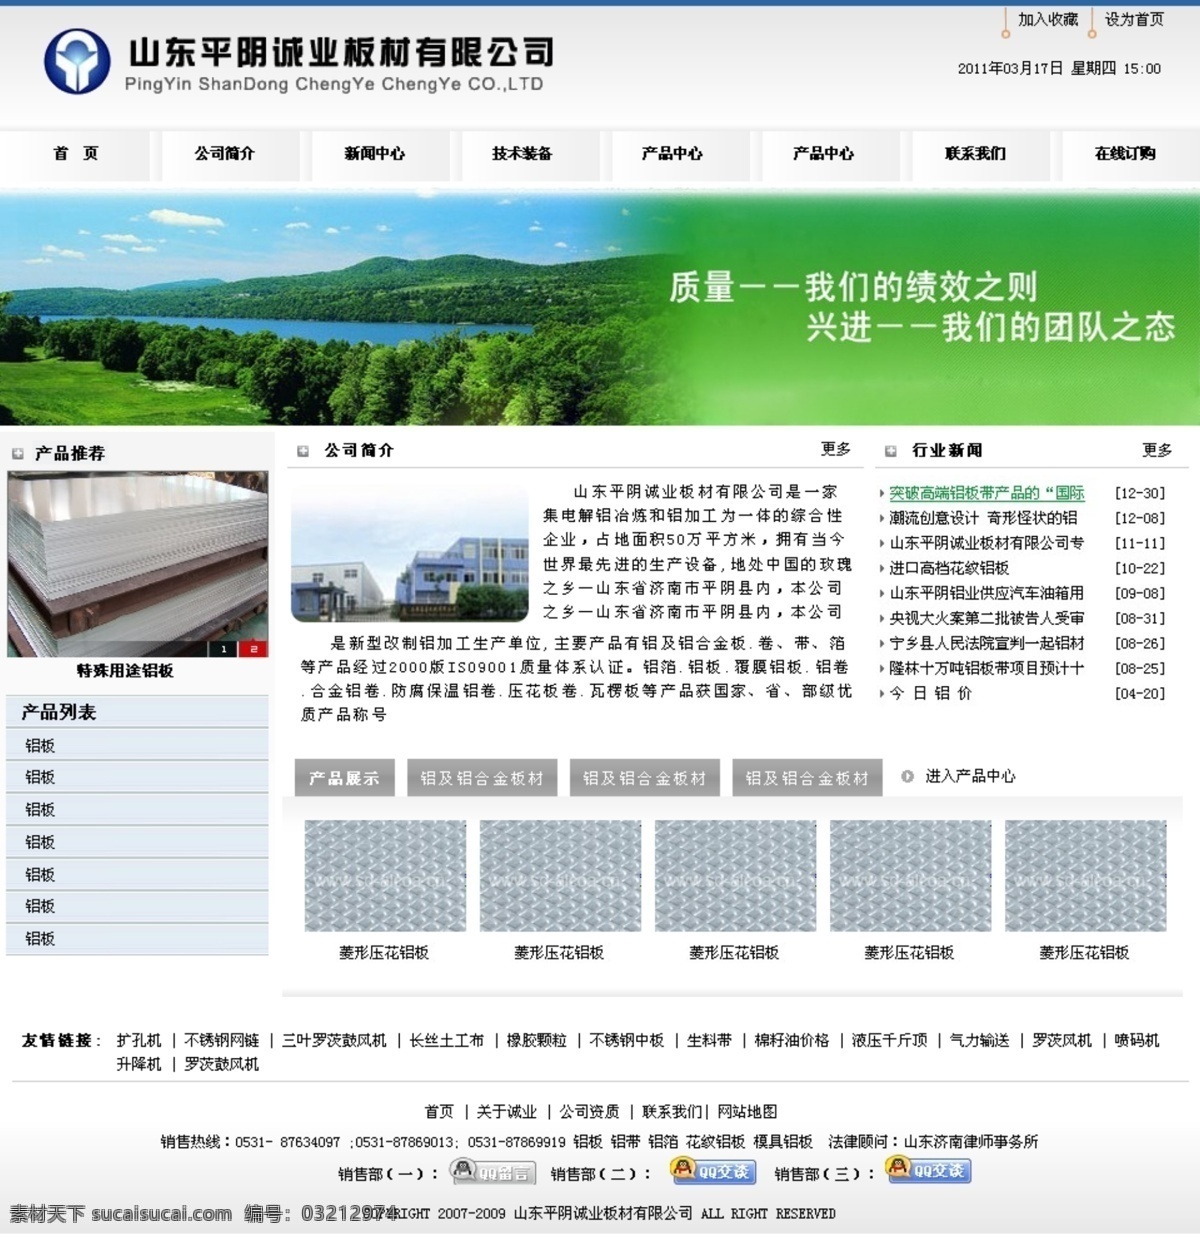Click footer keyword 模具铝板
The image size is (1200, 1237).
pyautogui.click(x=784, y=1141)
